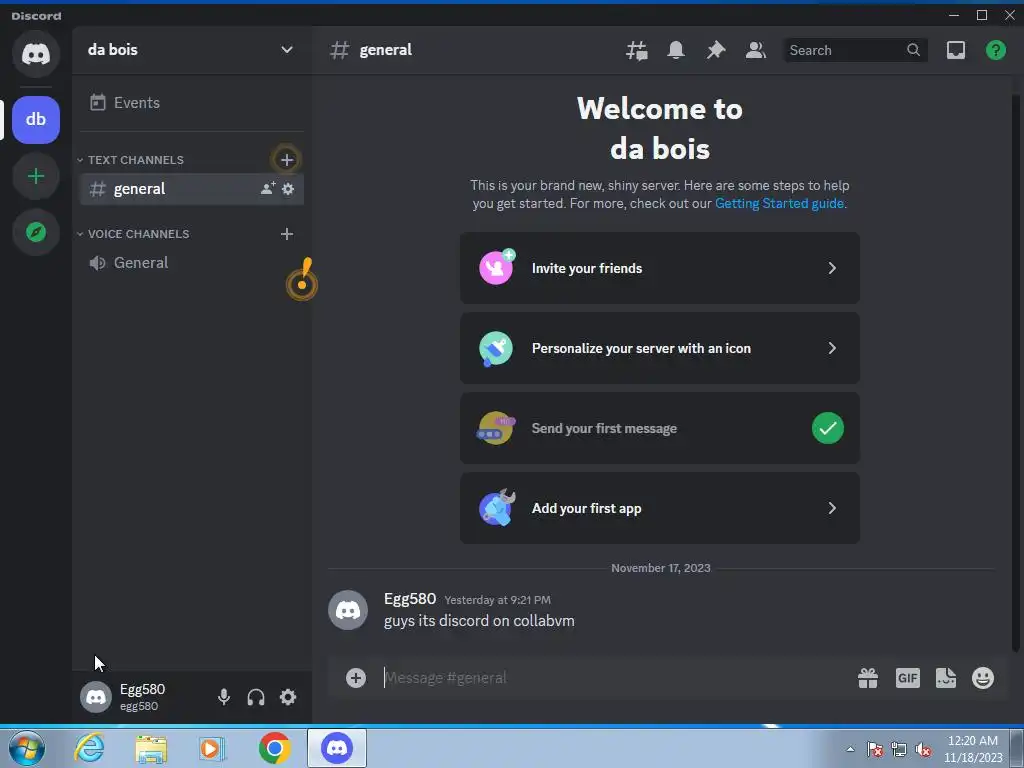
Task: Open the Events item
Action: point(191,103)
